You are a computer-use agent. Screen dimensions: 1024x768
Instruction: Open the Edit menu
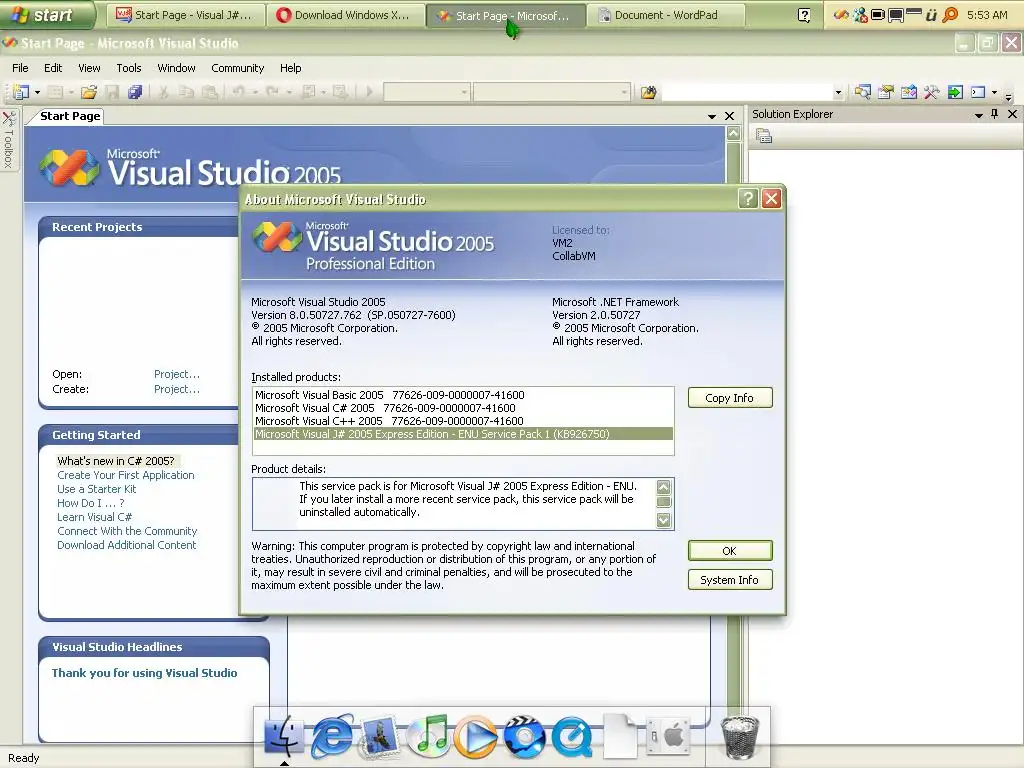tap(53, 68)
